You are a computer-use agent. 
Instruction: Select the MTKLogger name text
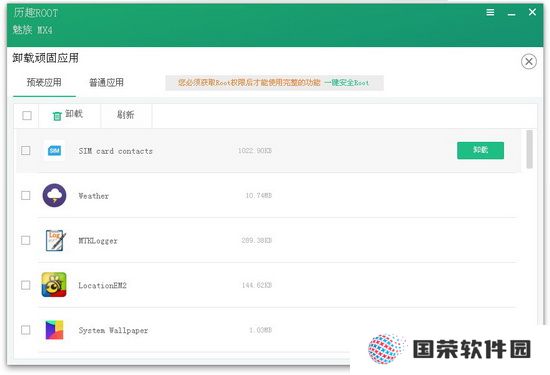pyautogui.click(x=98, y=241)
